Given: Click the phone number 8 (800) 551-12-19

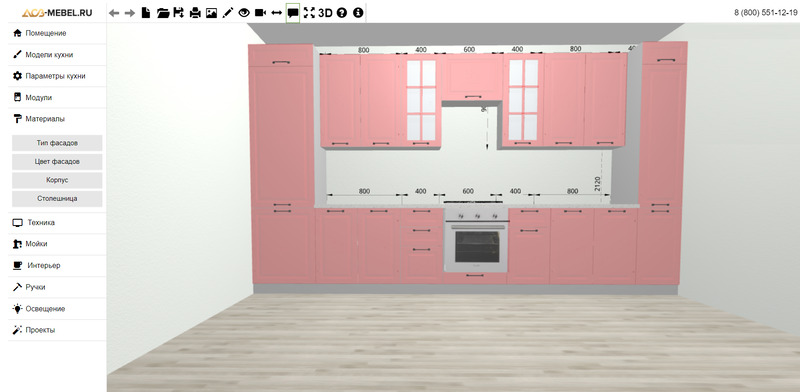Looking at the screenshot, I should coord(765,13).
